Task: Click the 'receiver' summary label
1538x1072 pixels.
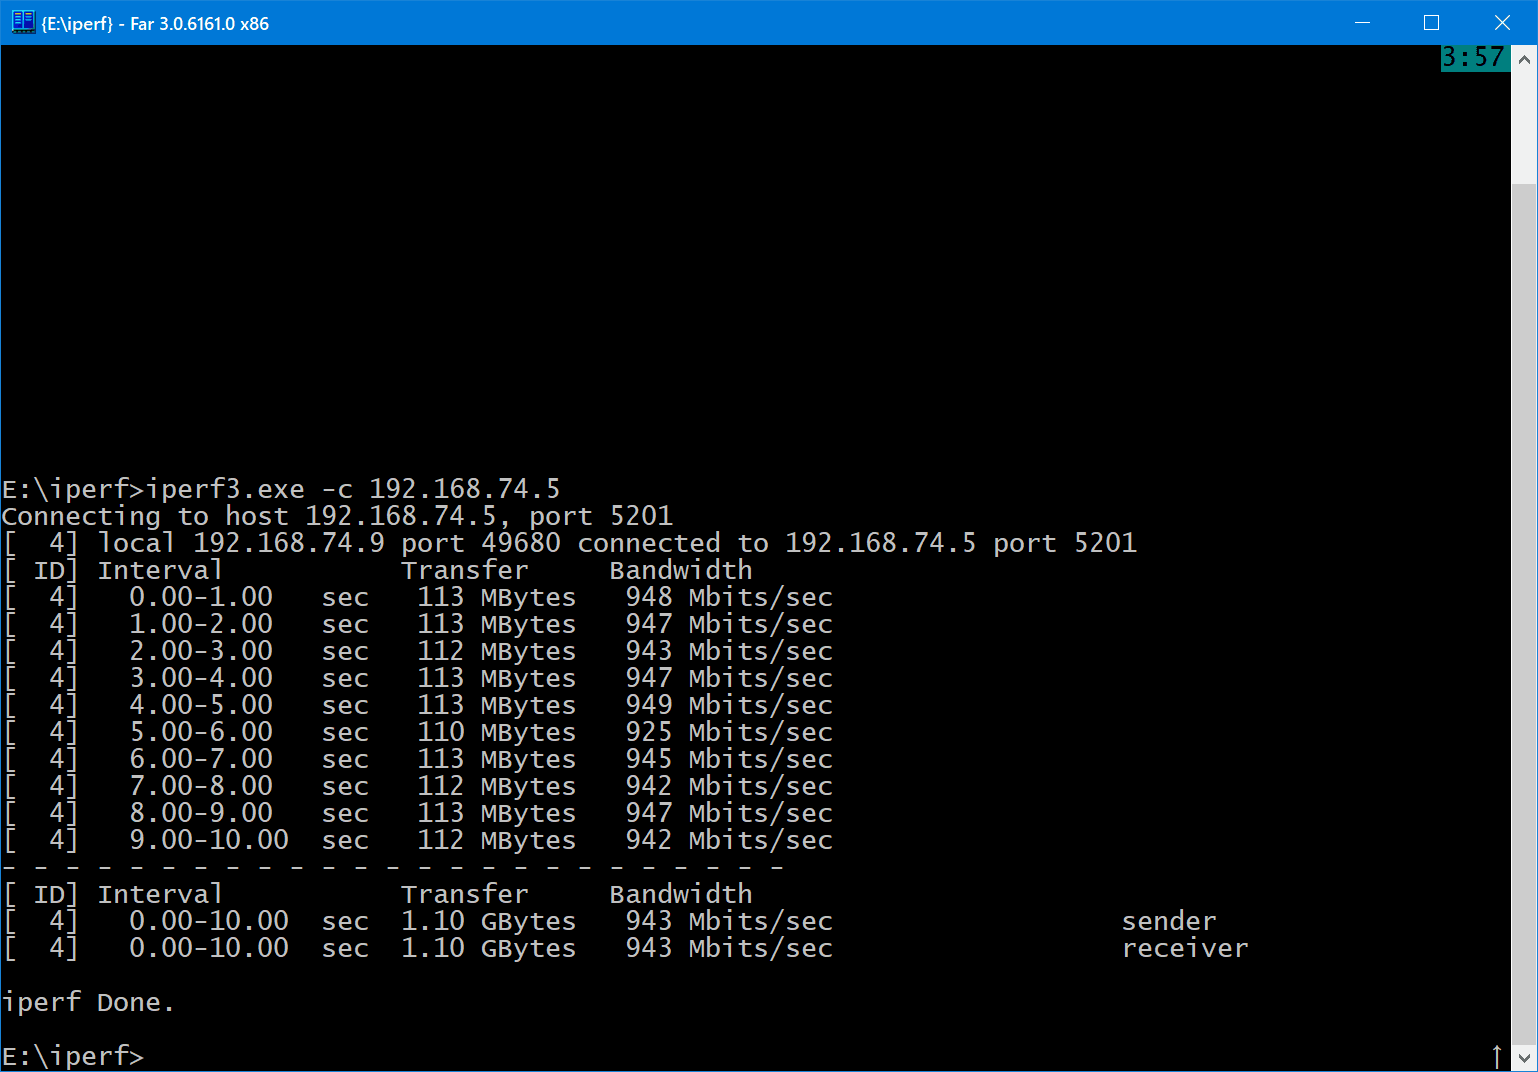Action: click(1185, 948)
